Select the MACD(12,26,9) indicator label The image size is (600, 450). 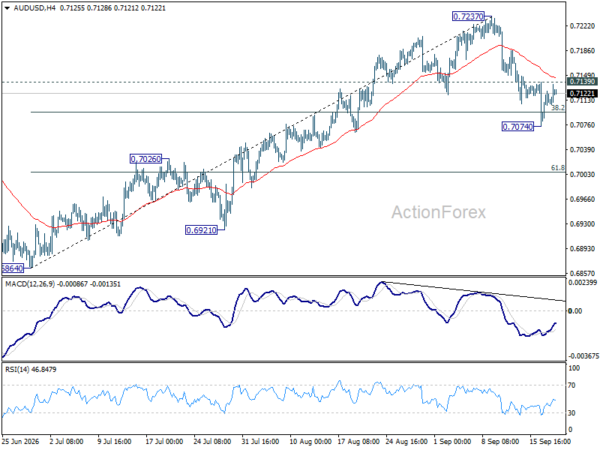tap(30, 284)
